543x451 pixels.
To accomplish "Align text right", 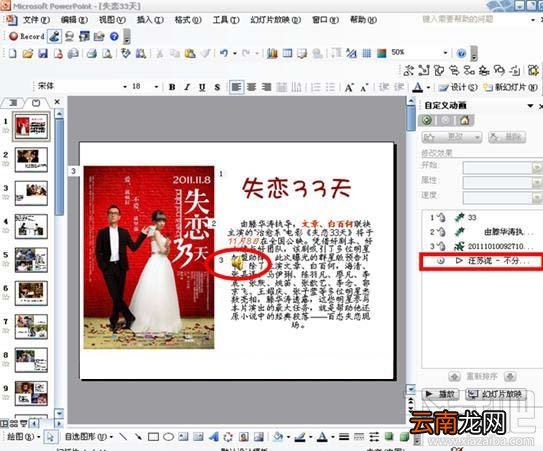I will click(x=266, y=87).
